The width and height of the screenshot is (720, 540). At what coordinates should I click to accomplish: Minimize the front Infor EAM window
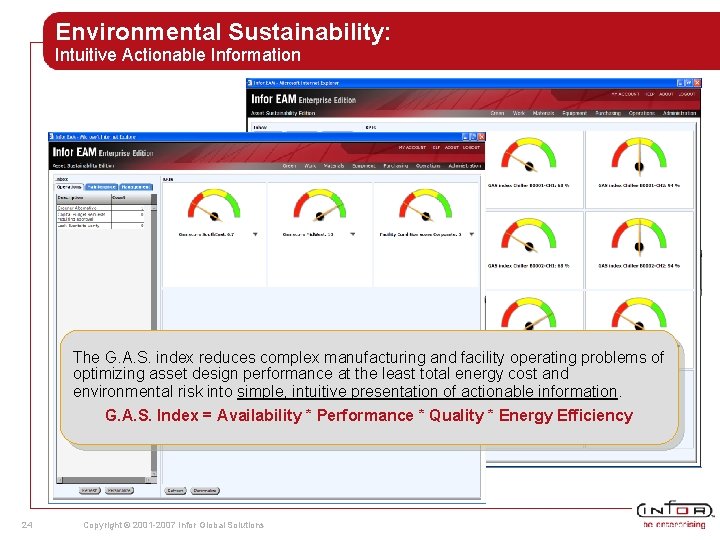(x=465, y=137)
